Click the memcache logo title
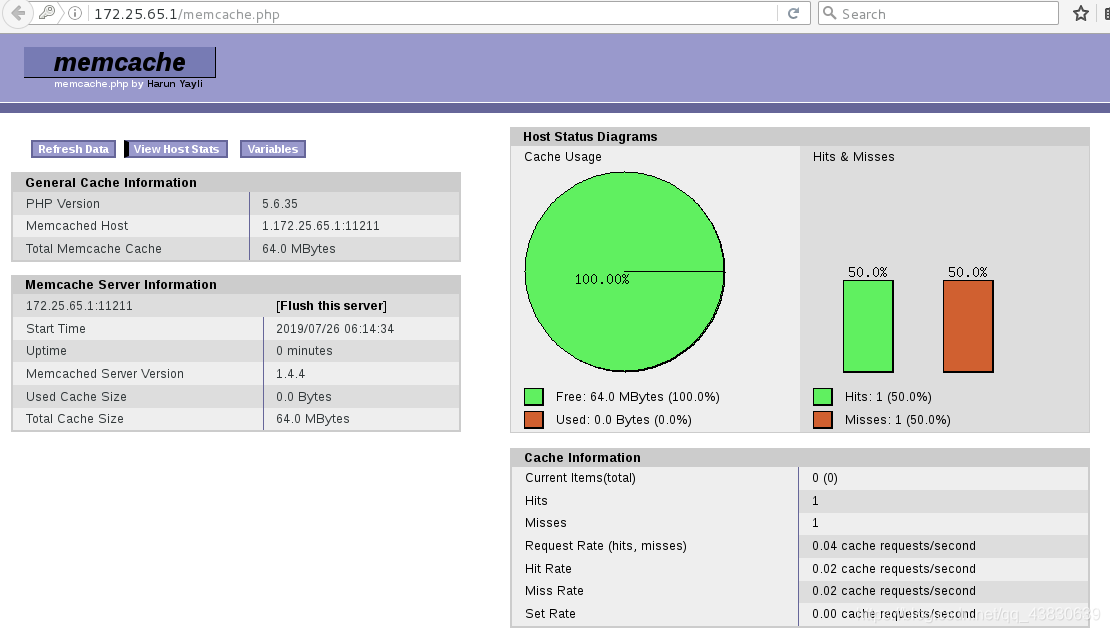The height and width of the screenshot is (633, 1110). 120,62
